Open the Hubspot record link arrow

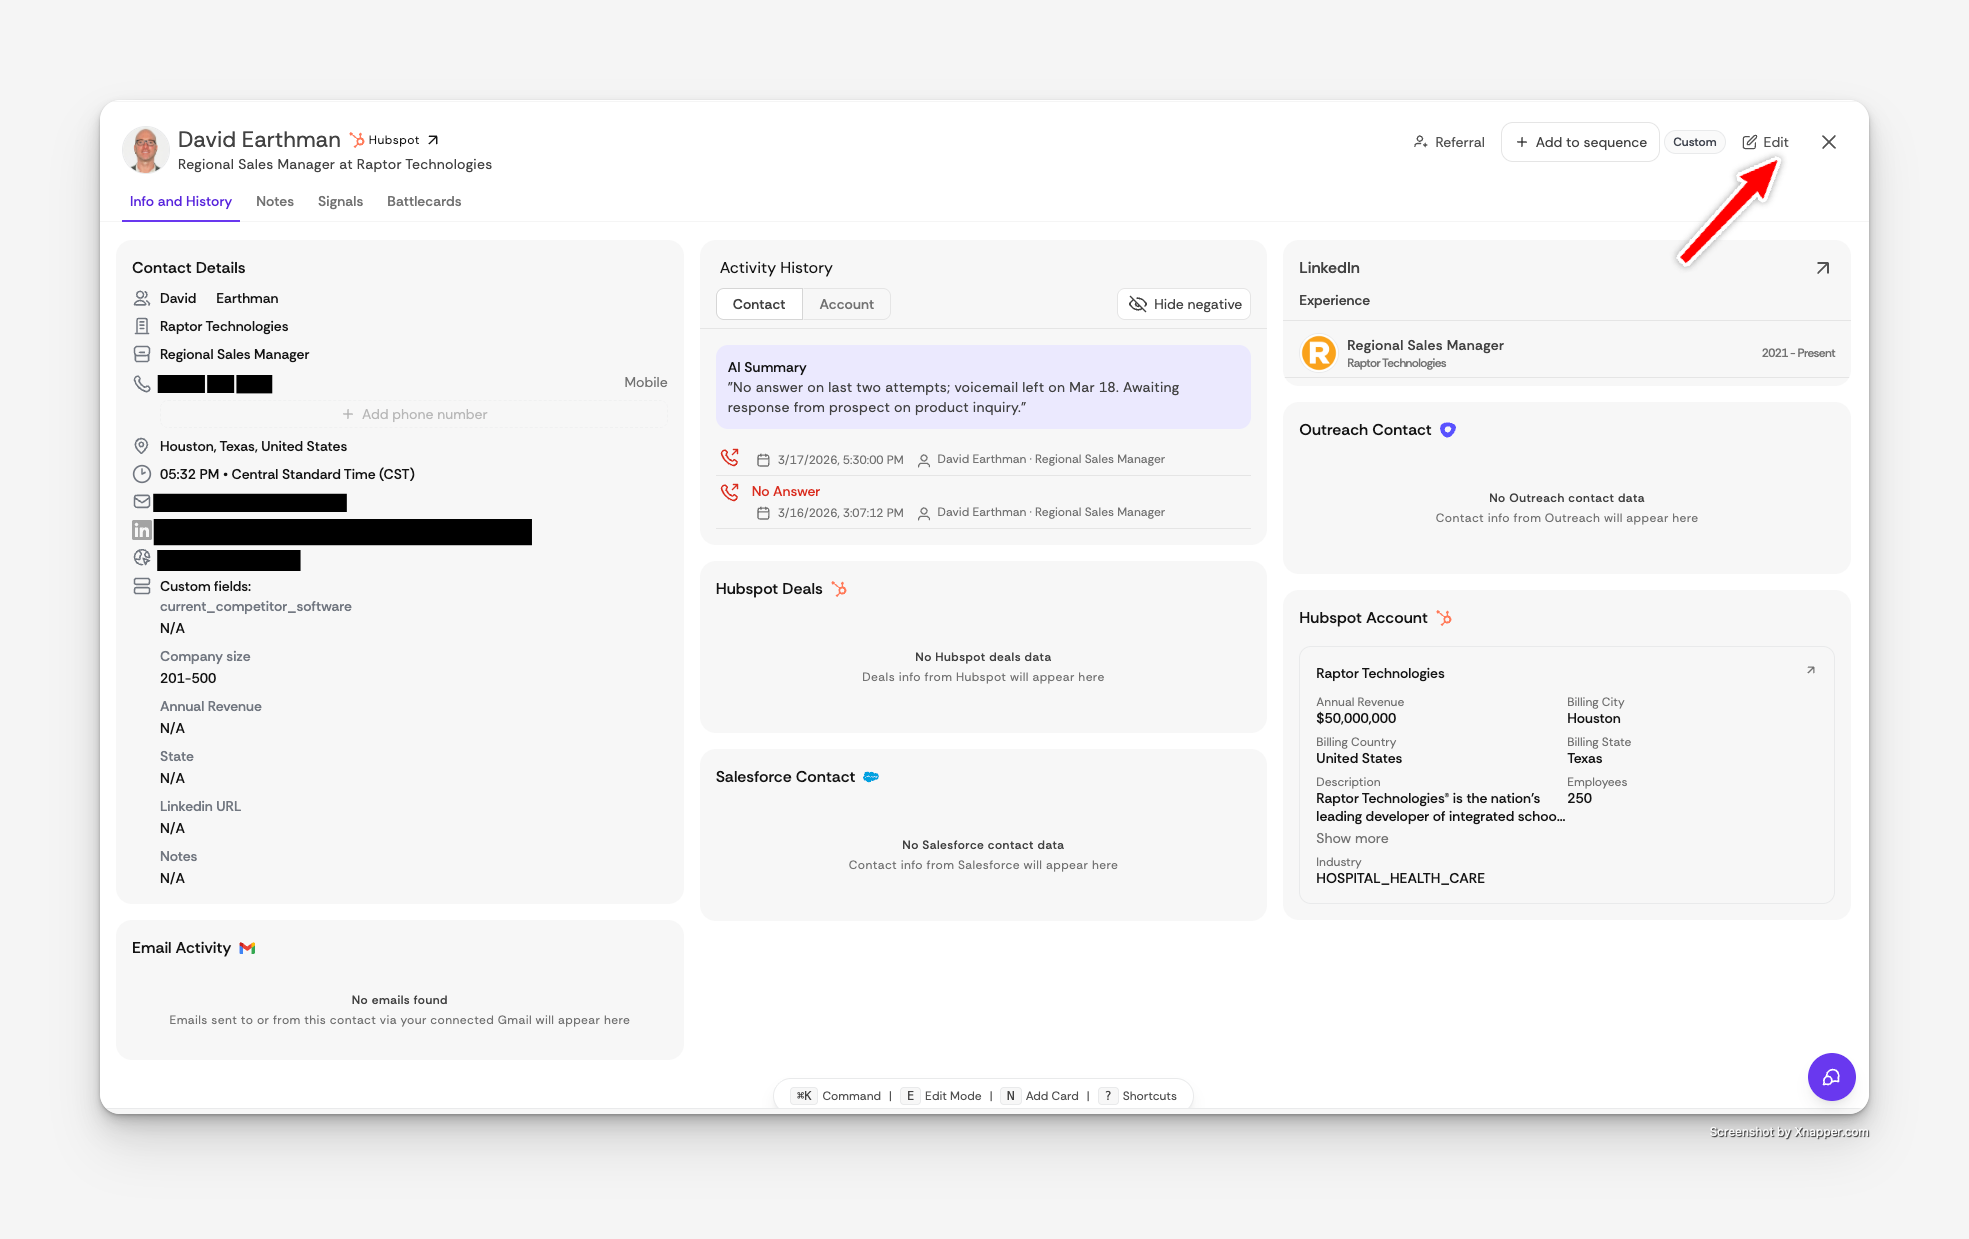pyautogui.click(x=433, y=140)
